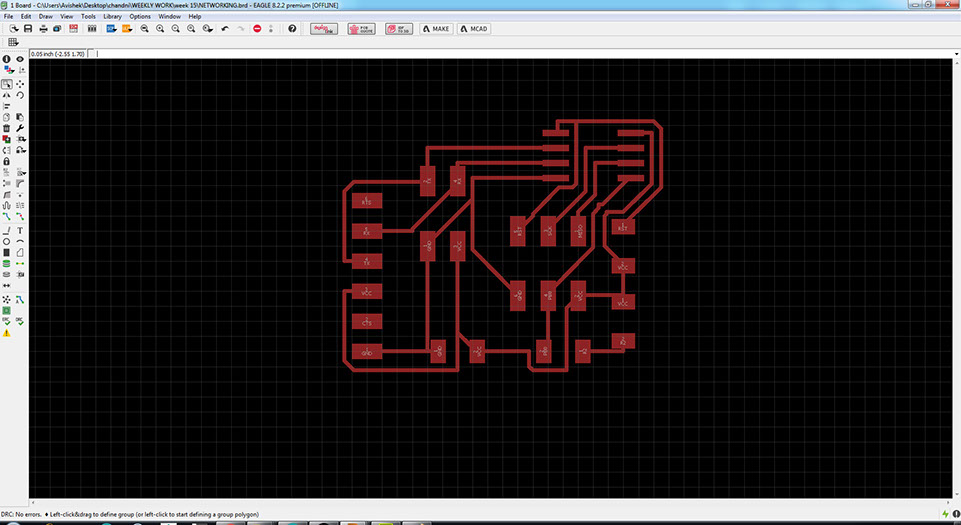The width and height of the screenshot is (961, 525).
Task: Click the MAKE button
Action: pos(436,29)
